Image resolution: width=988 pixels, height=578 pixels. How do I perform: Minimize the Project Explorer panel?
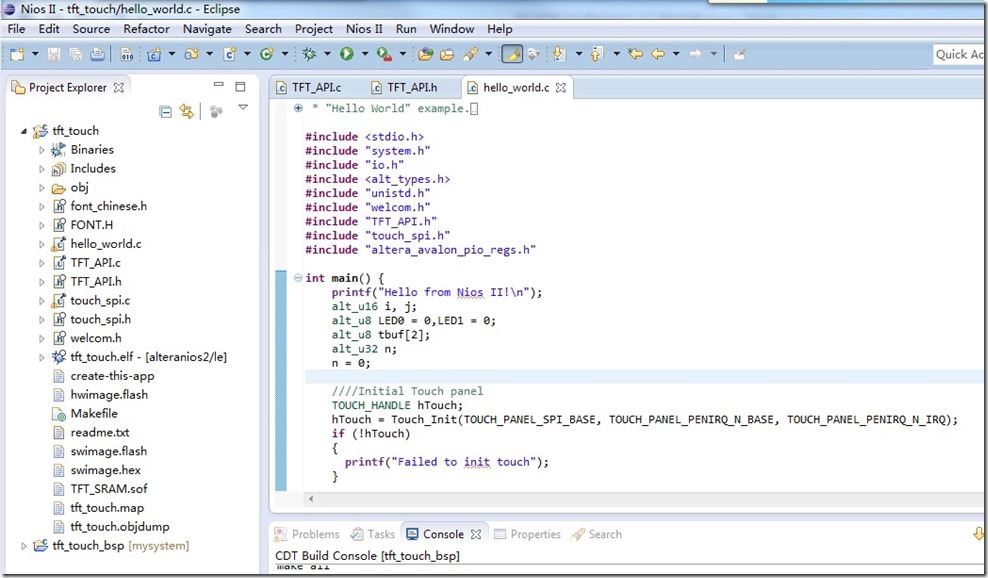(219, 84)
